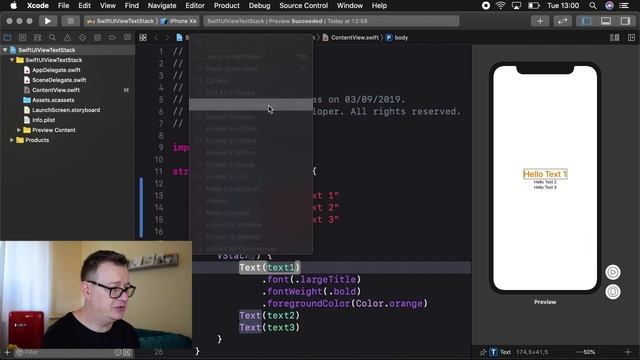Run the project with the Play button
Screen dimensions: 640x360
pyautogui.click(x=48, y=21)
